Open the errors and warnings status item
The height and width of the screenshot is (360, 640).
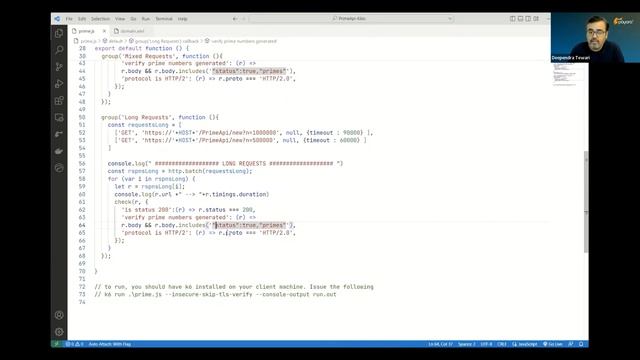75,344
